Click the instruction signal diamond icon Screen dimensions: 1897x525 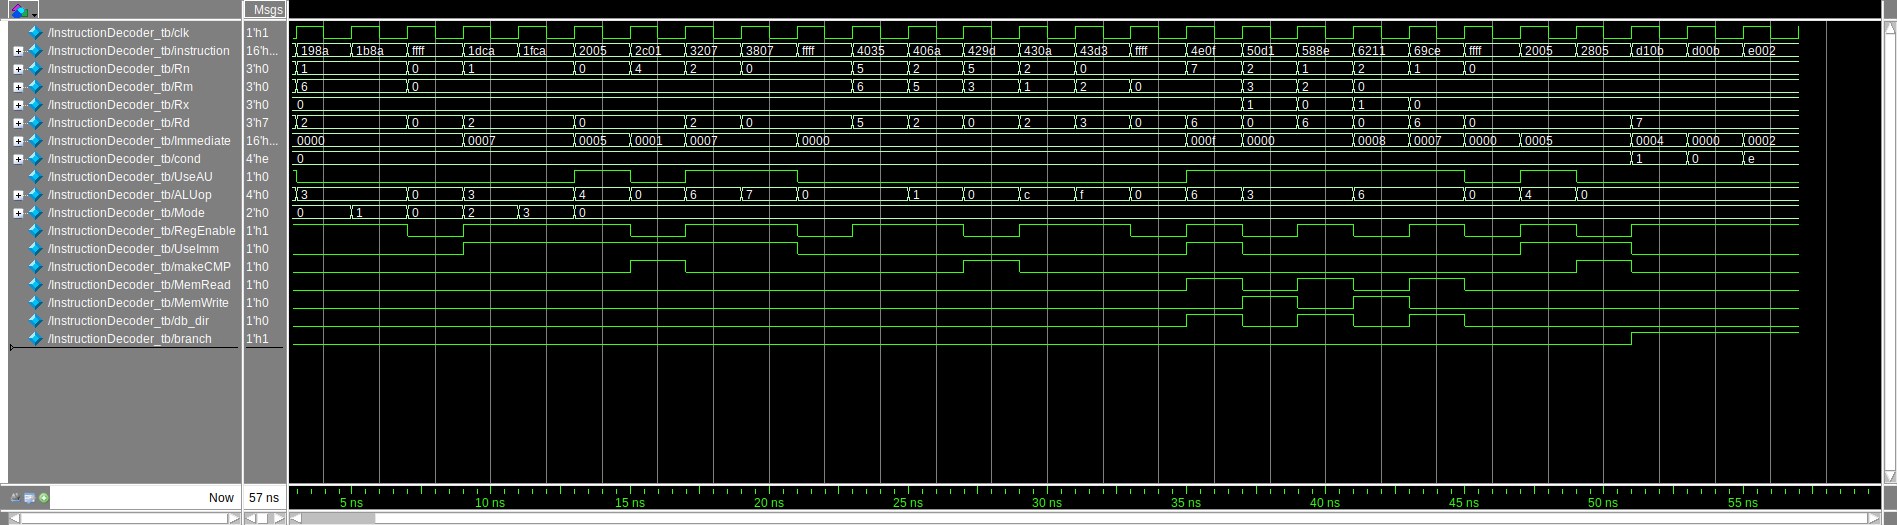click(36, 51)
